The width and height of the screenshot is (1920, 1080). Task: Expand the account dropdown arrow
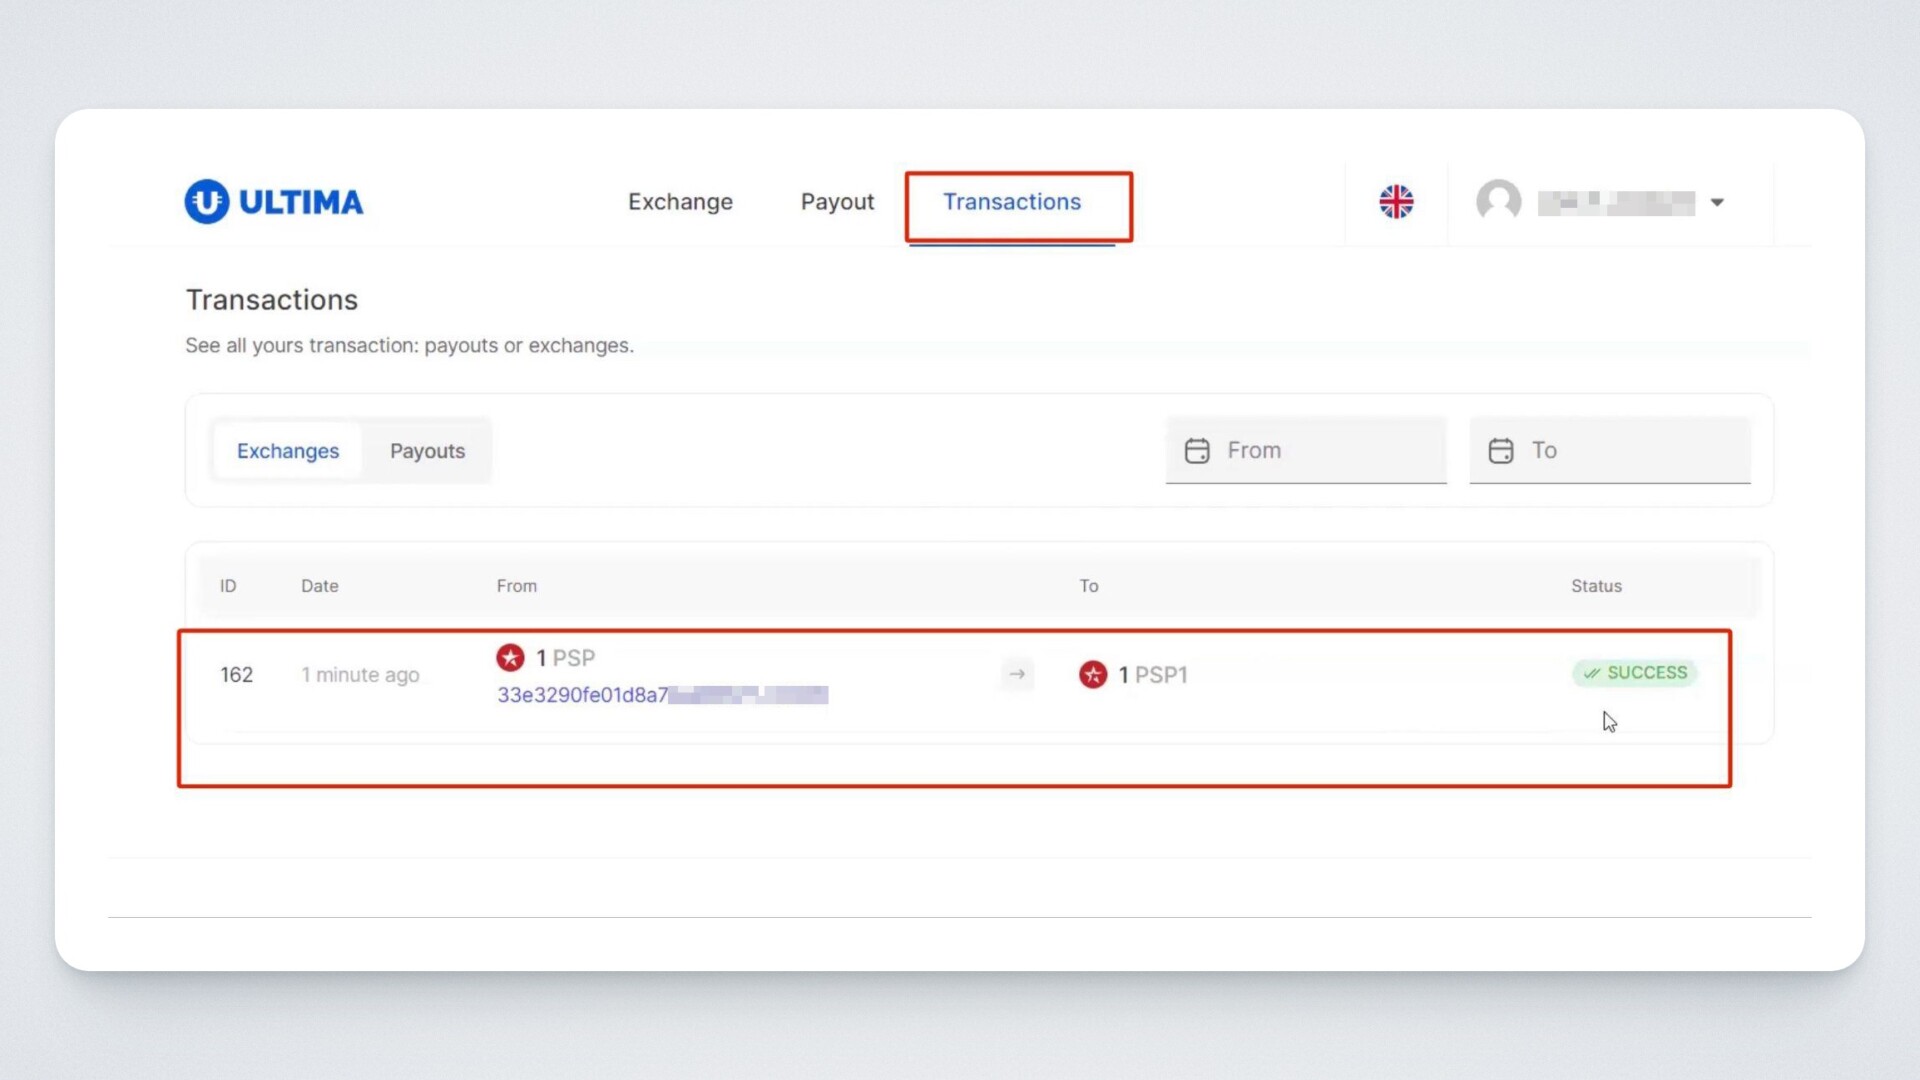point(1717,202)
